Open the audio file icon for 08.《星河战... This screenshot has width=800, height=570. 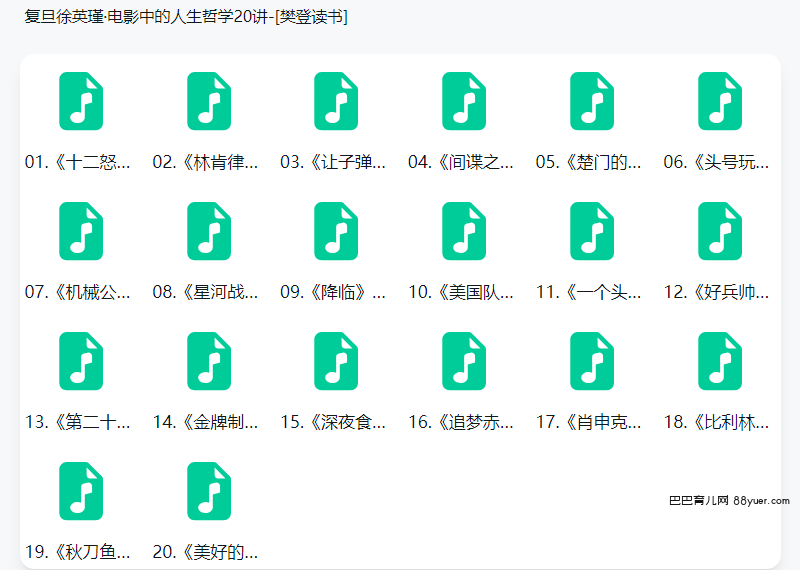209,231
